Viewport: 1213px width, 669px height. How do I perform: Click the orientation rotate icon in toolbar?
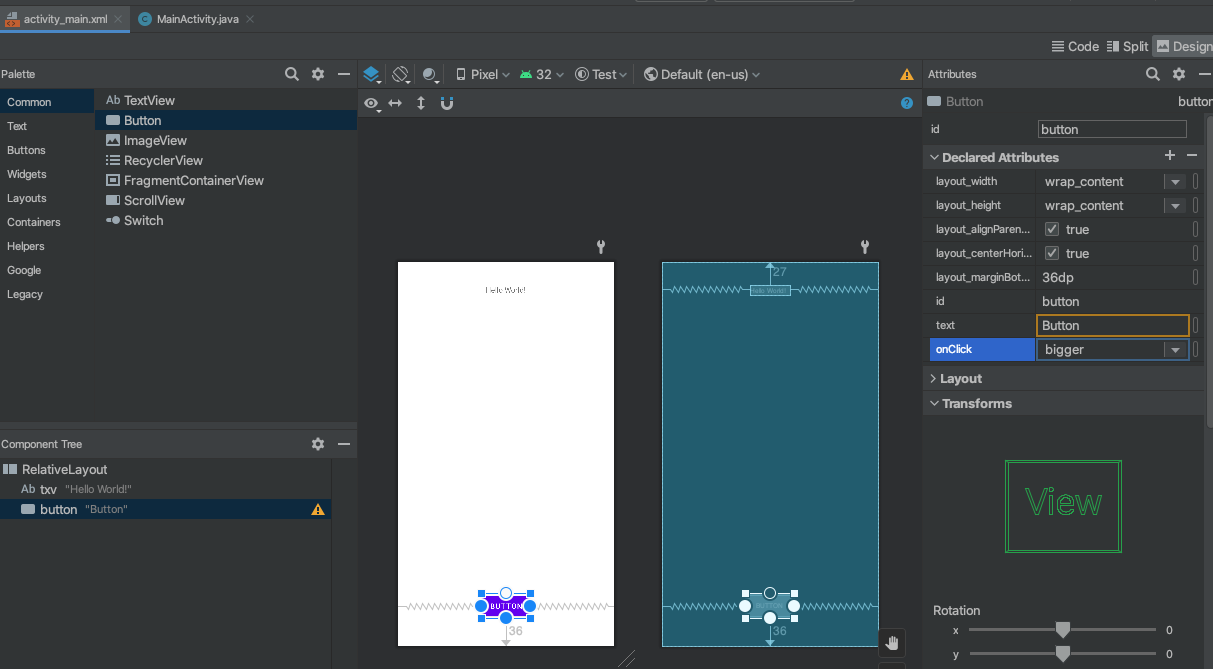click(400, 74)
